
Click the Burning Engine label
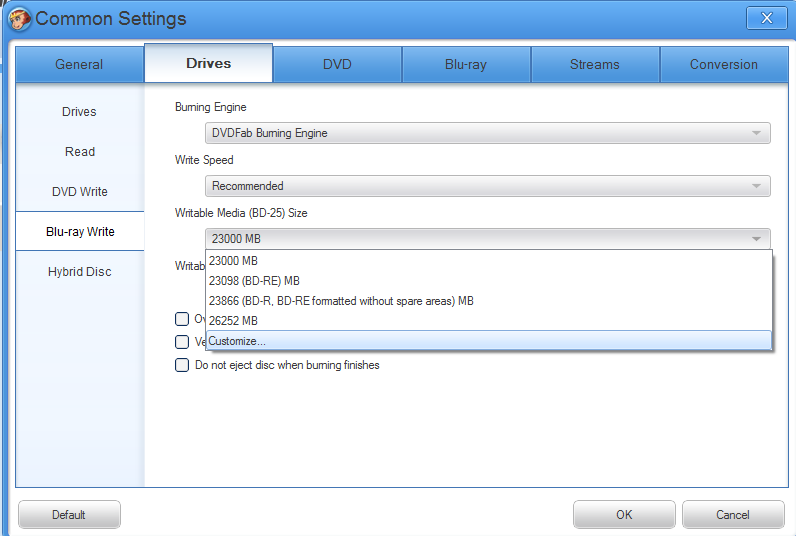[x=211, y=107]
